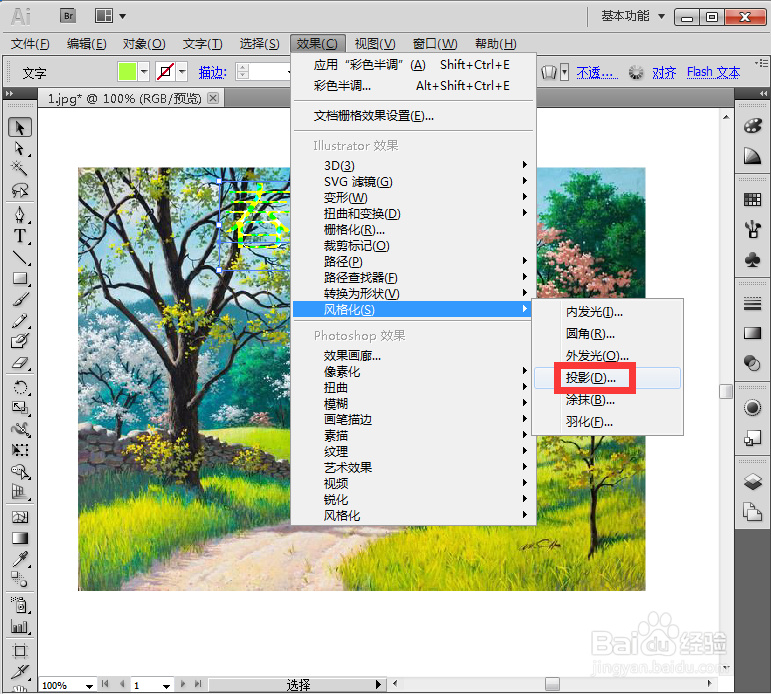Viewport: 771px width, 694px height.
Task: Open the stroke color dropdown arrow
Action: pyautogui.click(x=182, y=72)
